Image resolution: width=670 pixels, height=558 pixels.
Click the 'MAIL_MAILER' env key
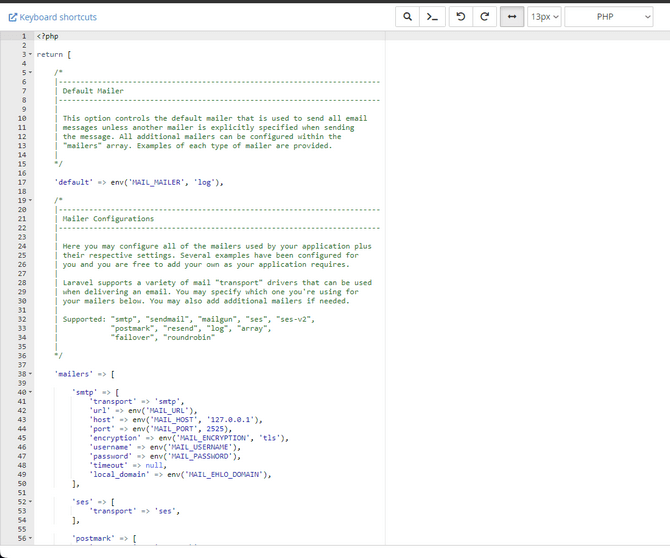(x=156, y=182)
